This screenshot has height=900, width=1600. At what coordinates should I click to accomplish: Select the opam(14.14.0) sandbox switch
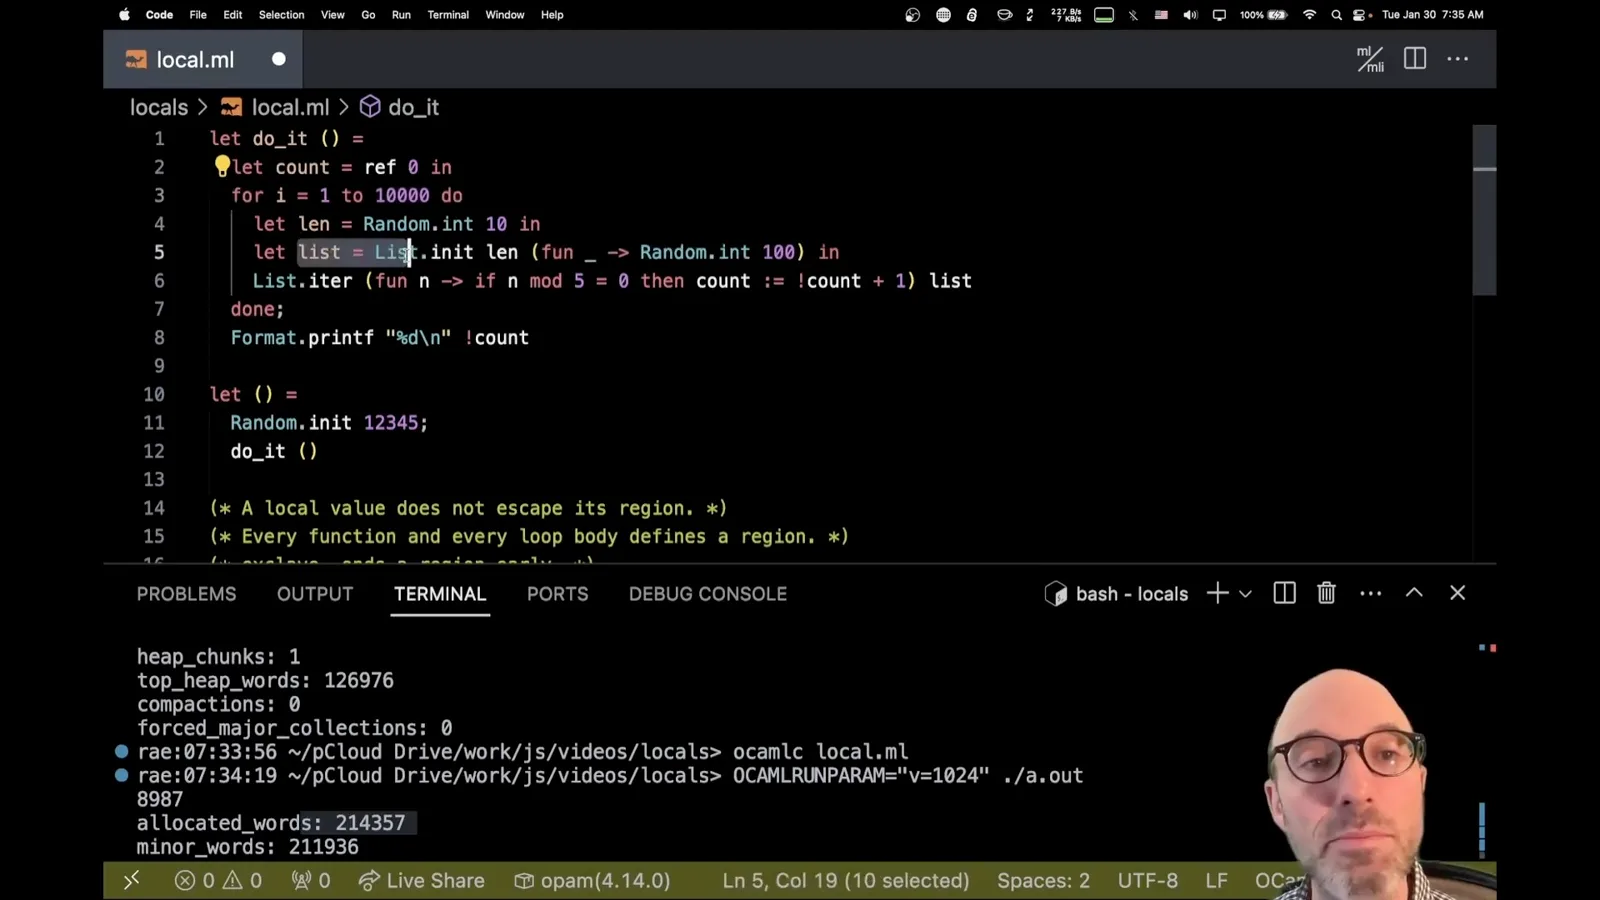592,880
